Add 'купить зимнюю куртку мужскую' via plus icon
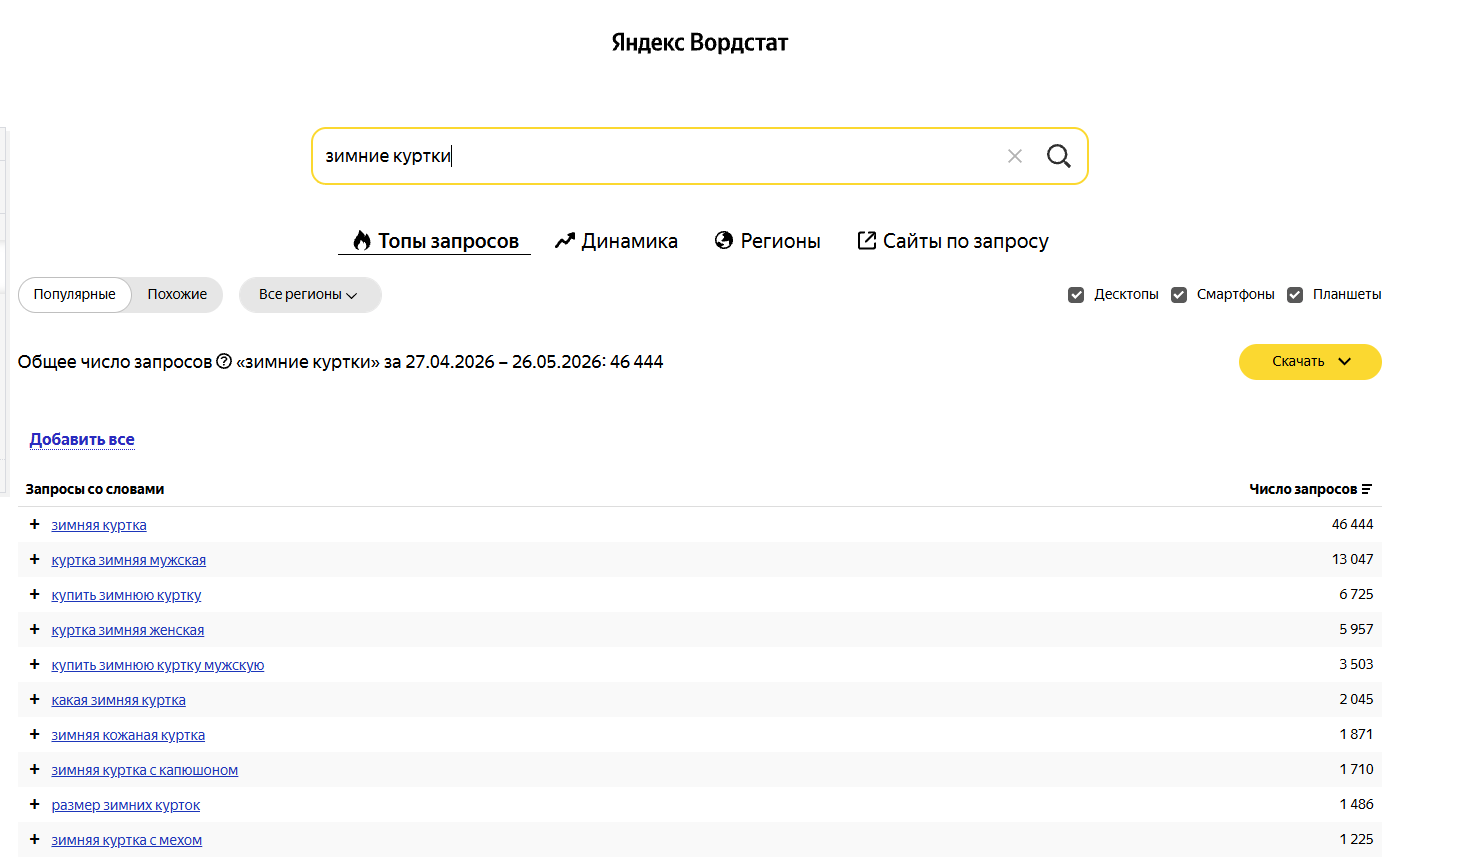Screen dimensions: 1458x860 (x=34, y=664)
